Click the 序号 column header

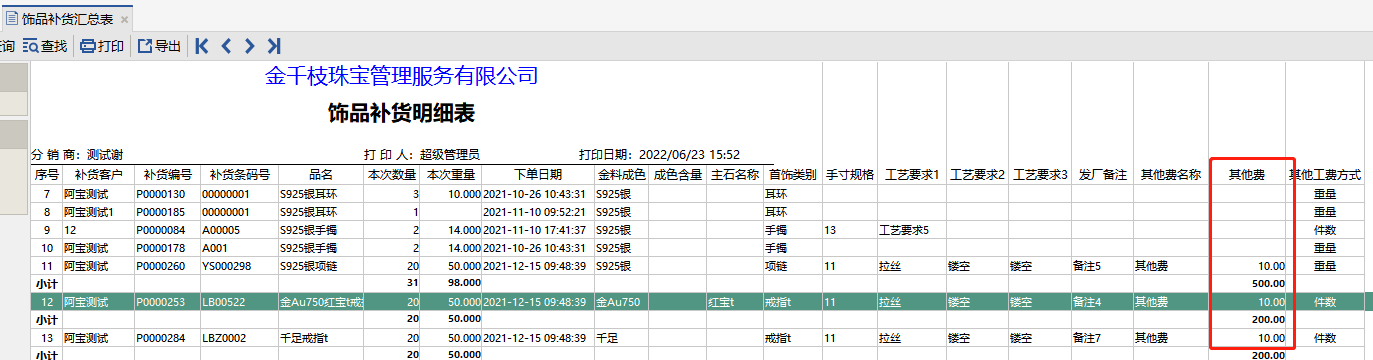pyautogui.click(x=46, y=175)
